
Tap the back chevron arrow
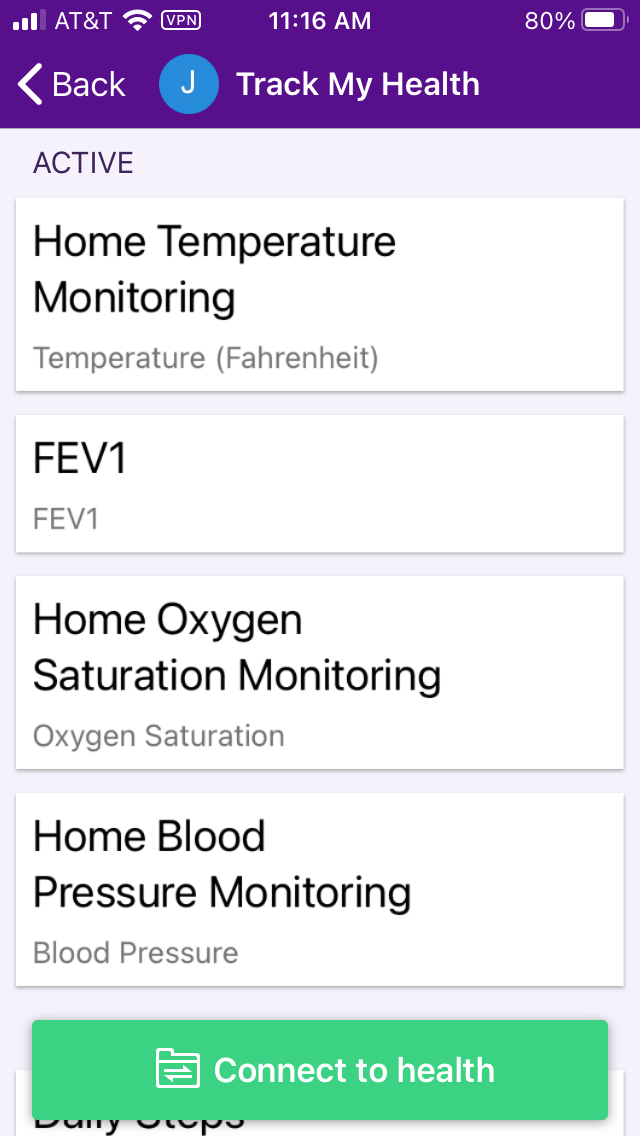coord(26,84)
